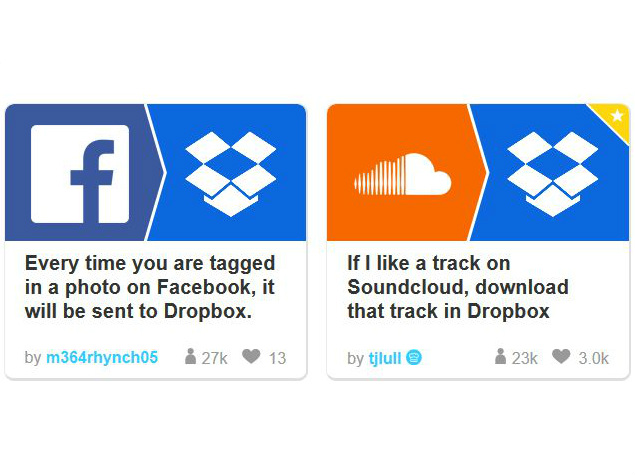The height and width of the screenshot is (475, 635).
Task: Click the verified badge next to tjlull
Action: [414, 357]
